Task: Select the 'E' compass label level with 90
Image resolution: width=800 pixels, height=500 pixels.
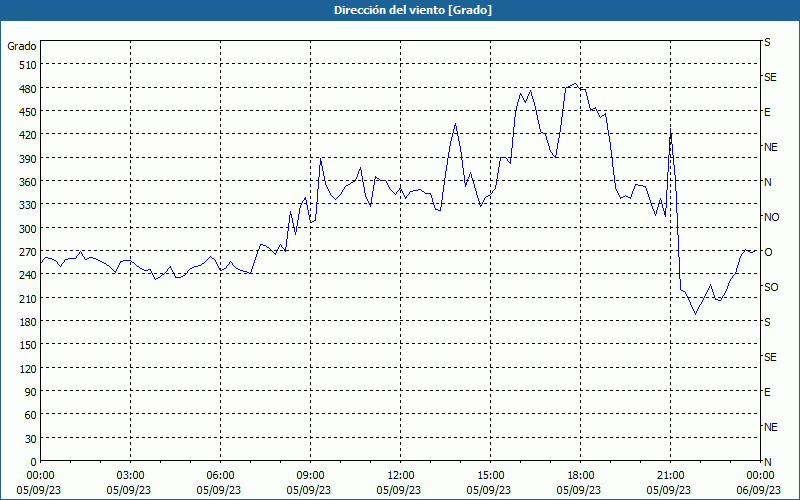Action: (x=767, y=392)
